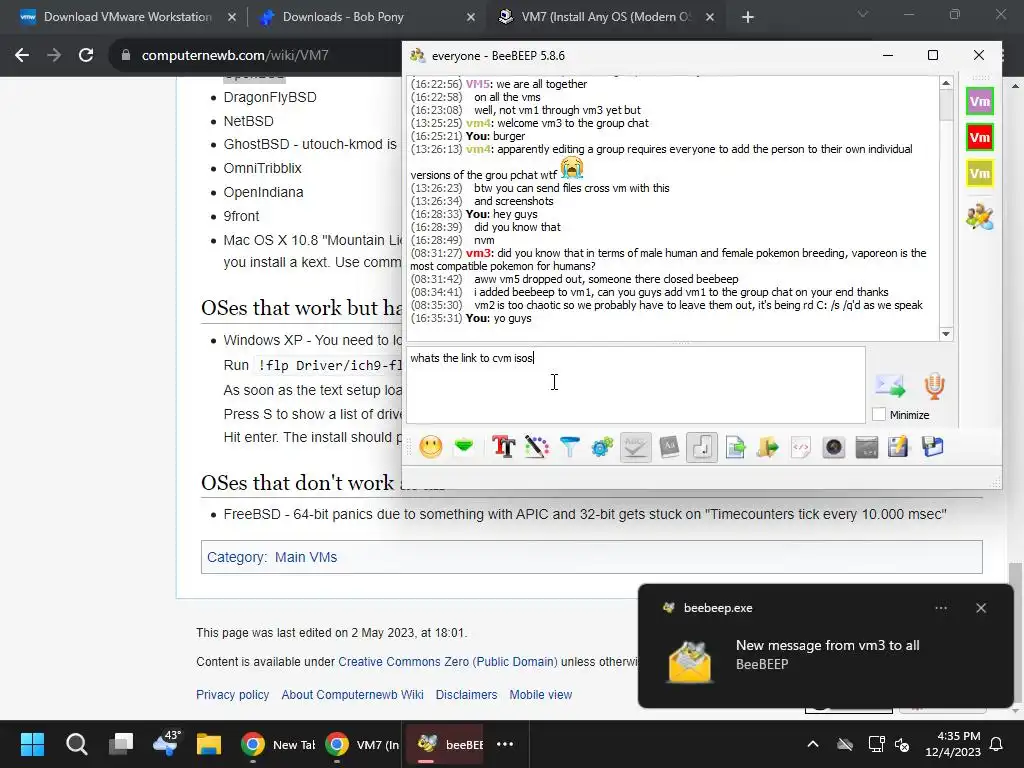This screenshot has width=1024, height=768.
Task: Click the send code snippet icon
Action: 801,447
